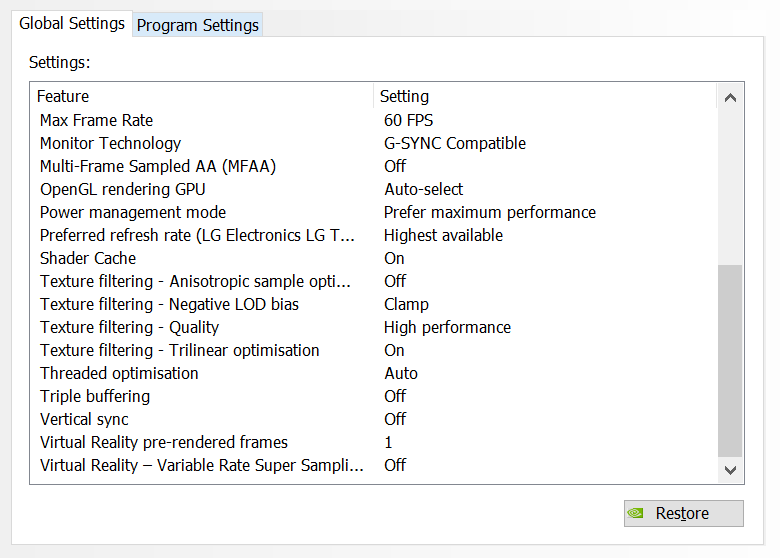Select the Global Settings tab
Screen dimensions: 780x558
coord(72,23)
